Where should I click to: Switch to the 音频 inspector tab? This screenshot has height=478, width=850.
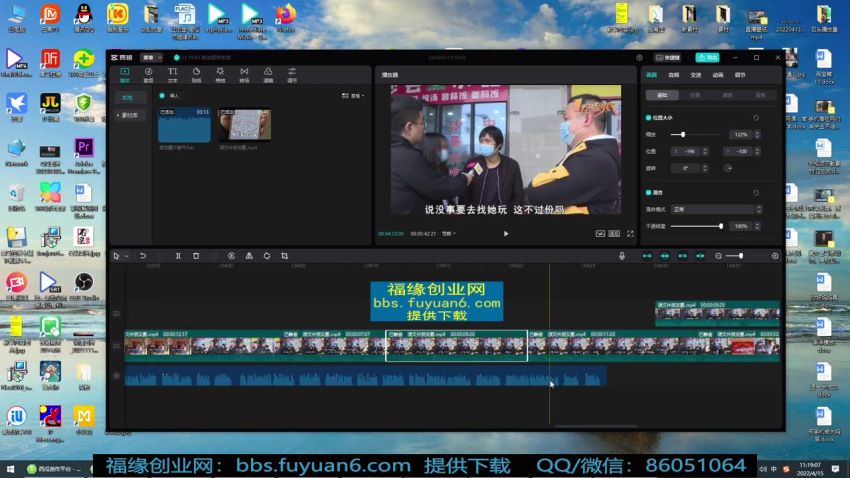point(674,75)
